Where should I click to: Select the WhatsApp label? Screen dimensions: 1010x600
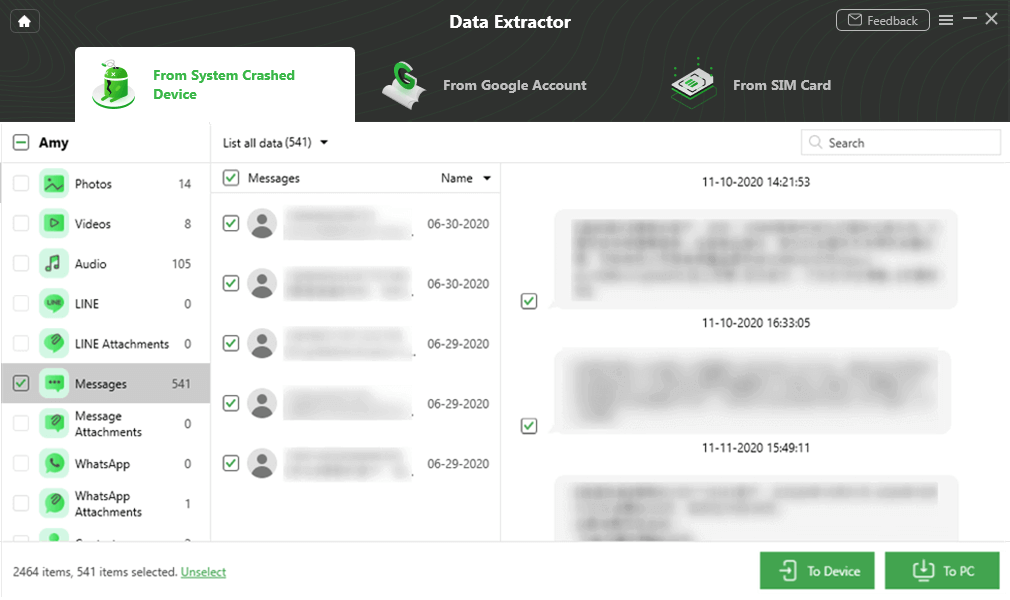(x=102, y=464)
